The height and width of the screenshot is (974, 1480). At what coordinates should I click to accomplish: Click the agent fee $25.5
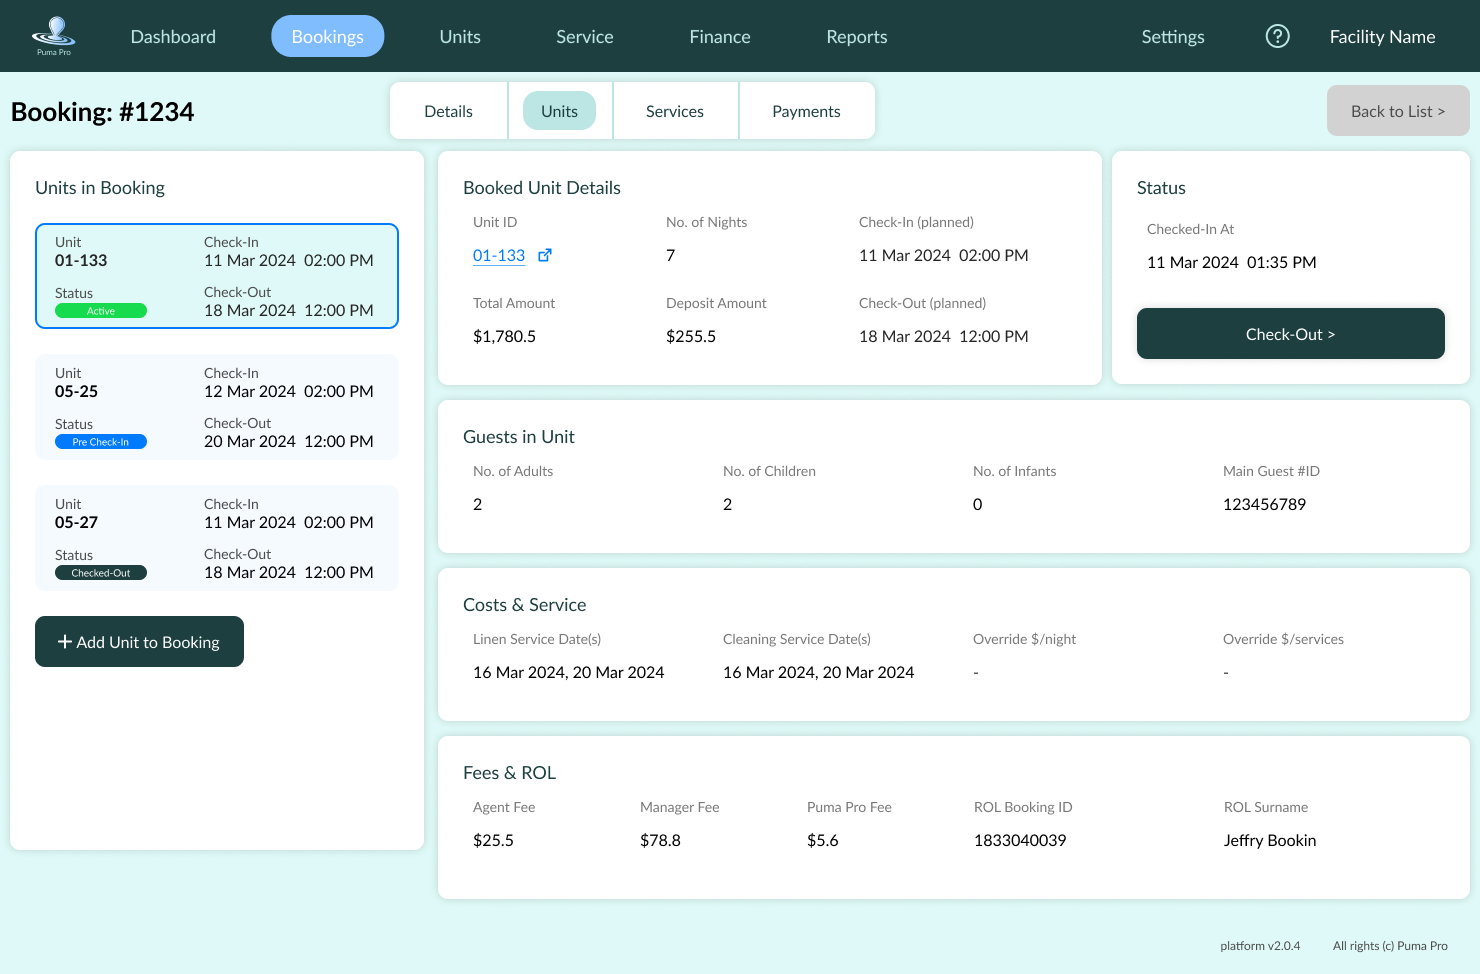(x=493, y=841)
